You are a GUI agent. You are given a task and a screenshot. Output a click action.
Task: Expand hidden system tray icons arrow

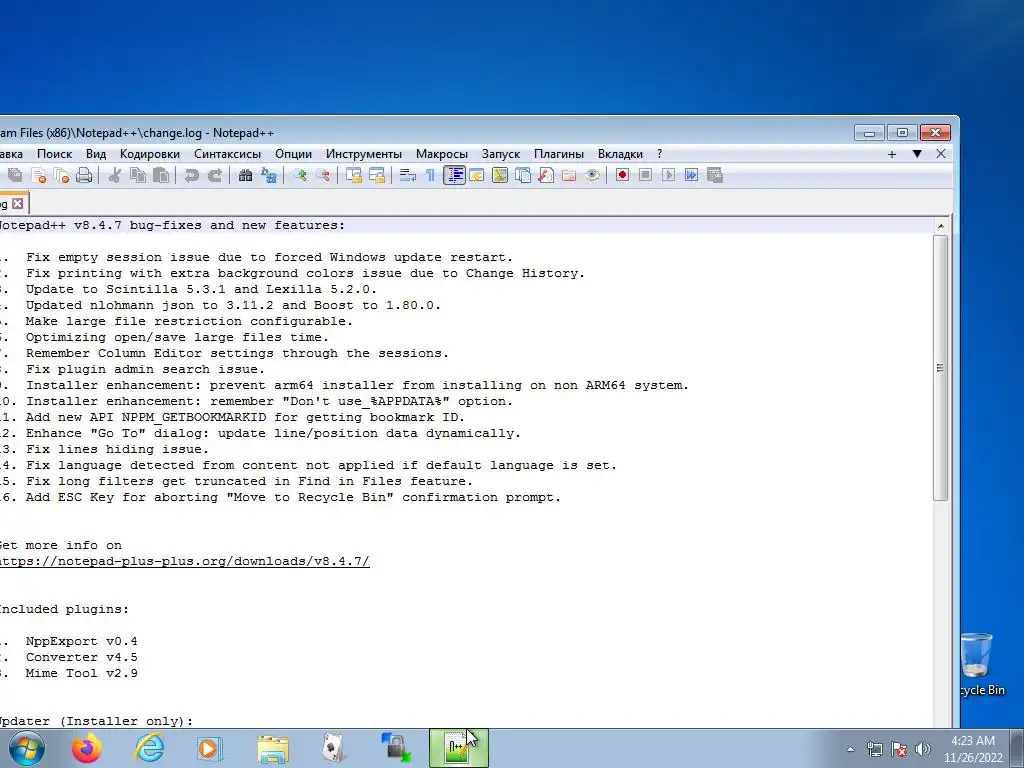[850, 749]
